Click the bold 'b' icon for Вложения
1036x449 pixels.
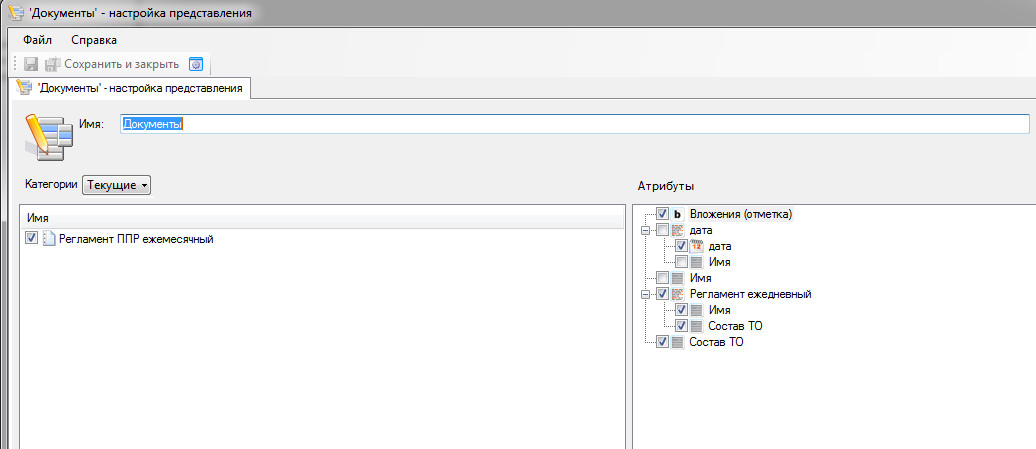[677, 214]
